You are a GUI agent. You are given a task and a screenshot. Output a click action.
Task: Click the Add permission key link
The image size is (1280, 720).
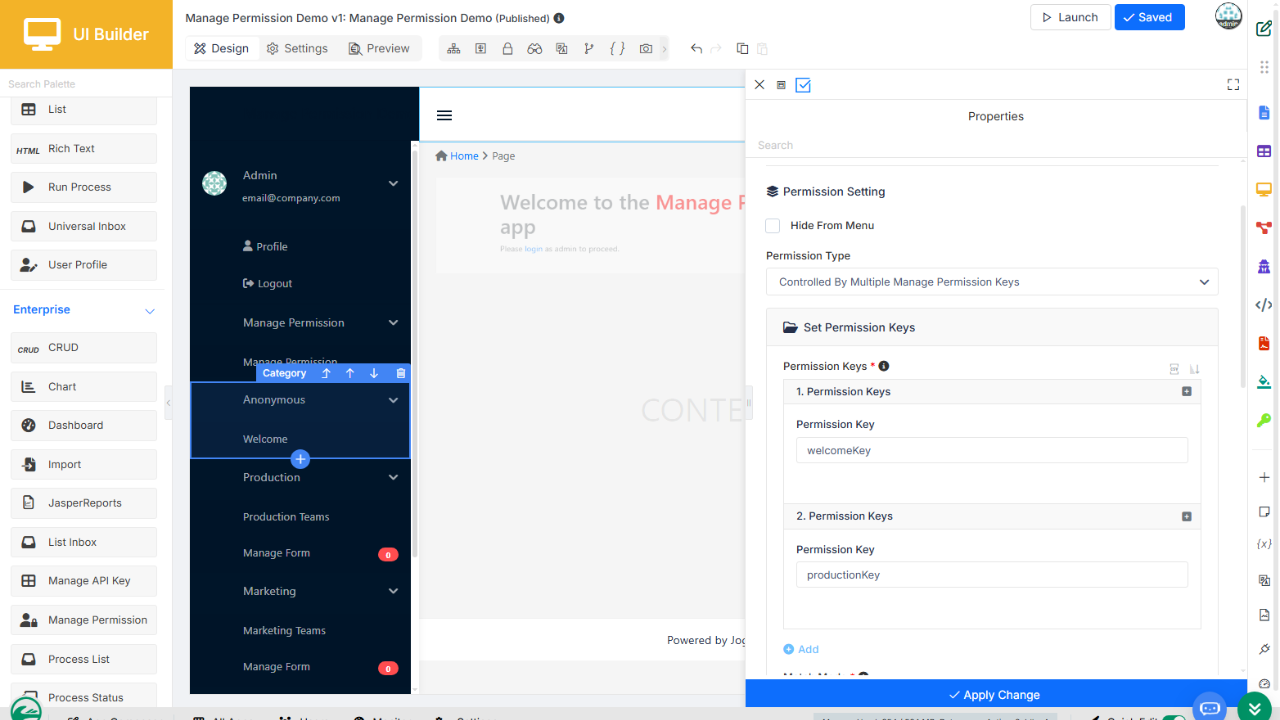coord(801,649)
